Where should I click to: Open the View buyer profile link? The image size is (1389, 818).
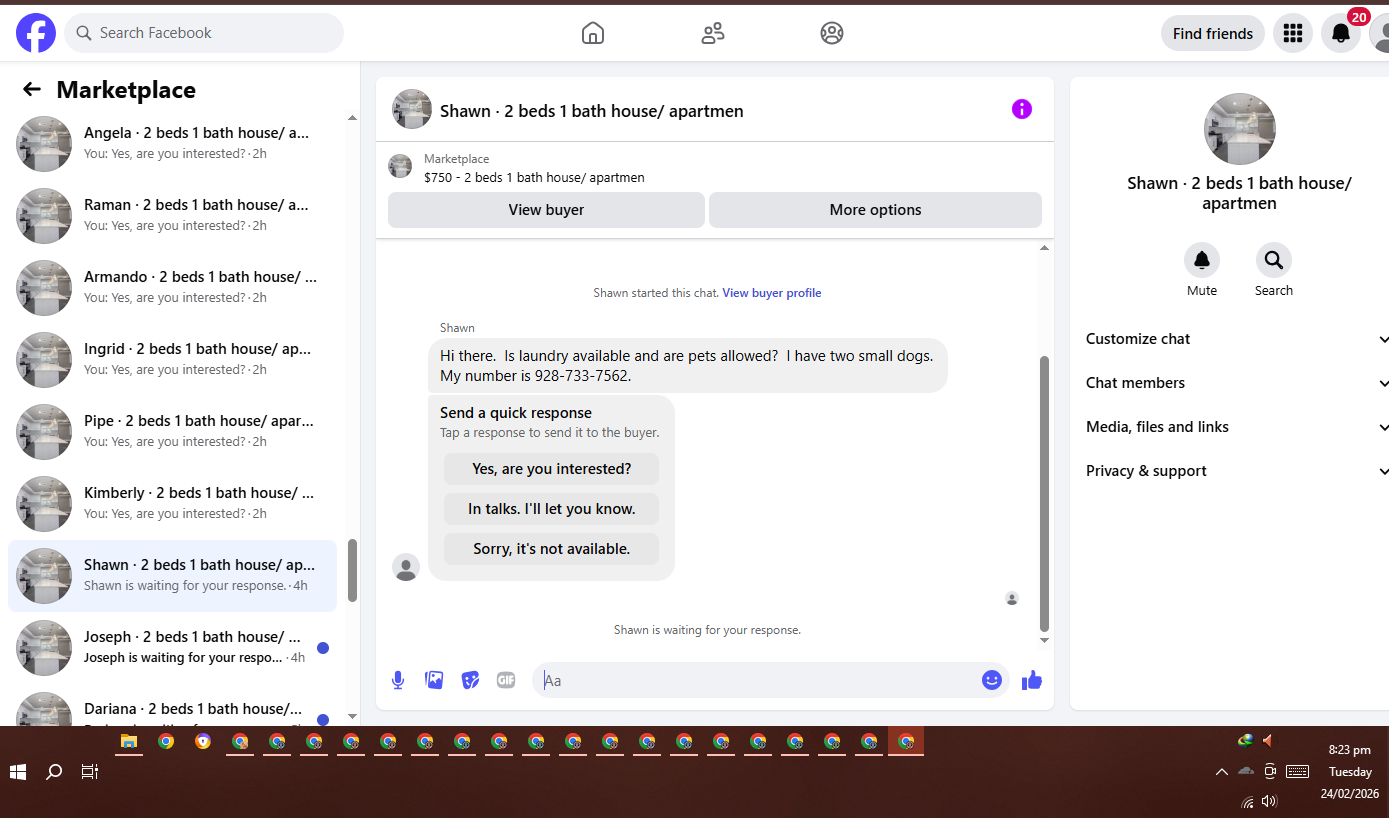[x=772, y=293]
